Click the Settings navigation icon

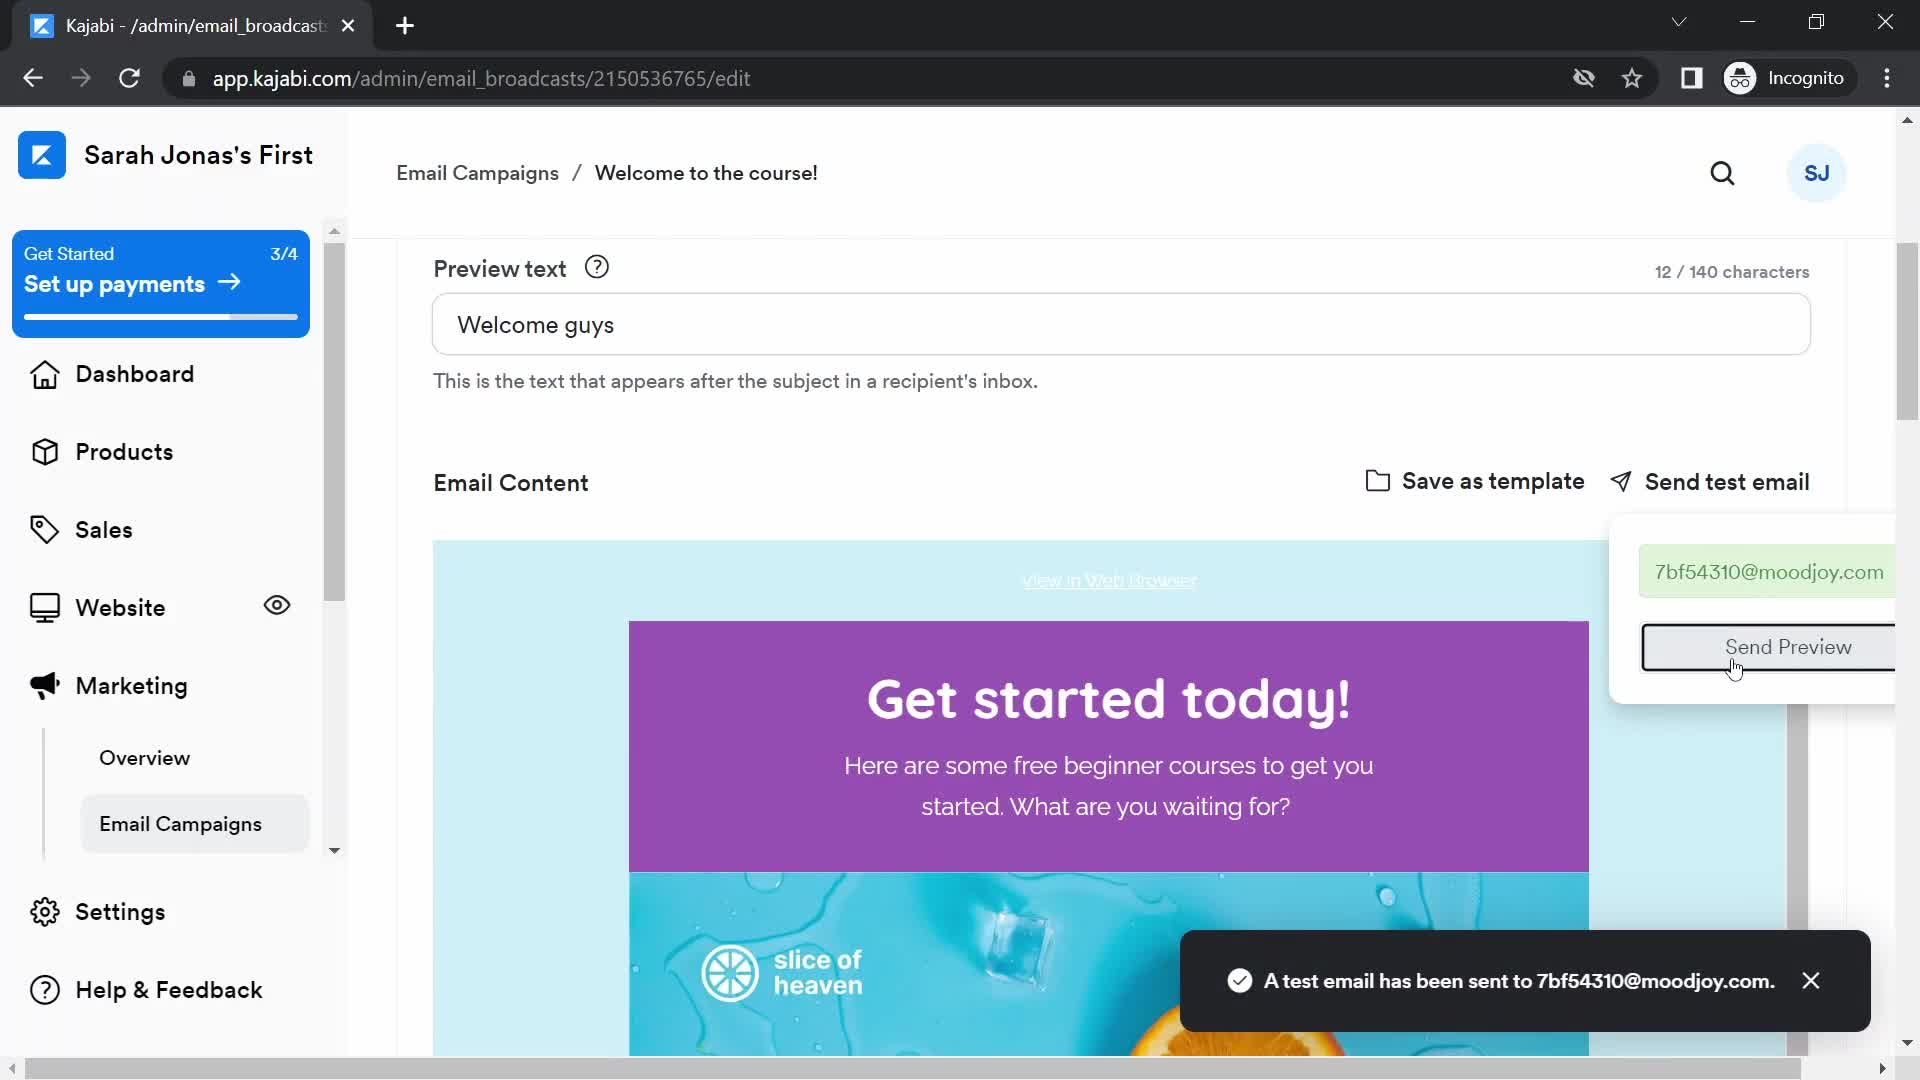tap(44, 911)
